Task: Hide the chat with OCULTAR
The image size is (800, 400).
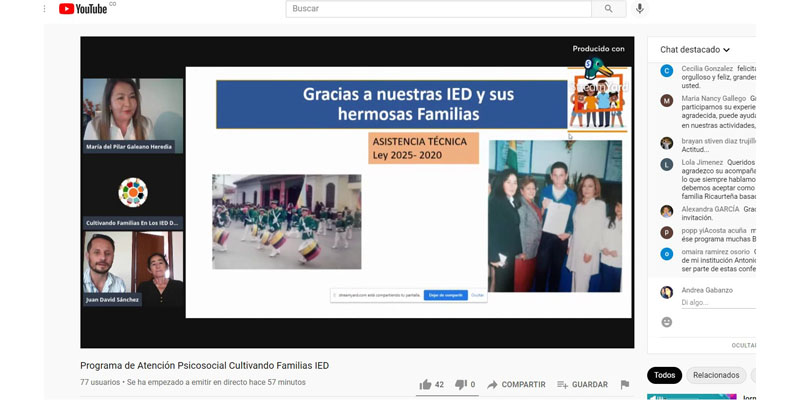Action: click(743, 345)
